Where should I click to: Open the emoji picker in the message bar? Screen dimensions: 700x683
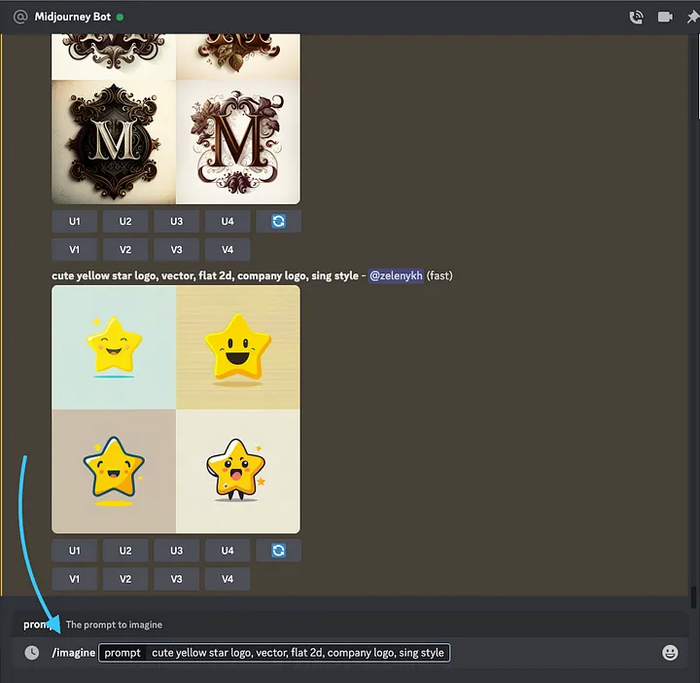pyautogui.click(x=670, y=652)
